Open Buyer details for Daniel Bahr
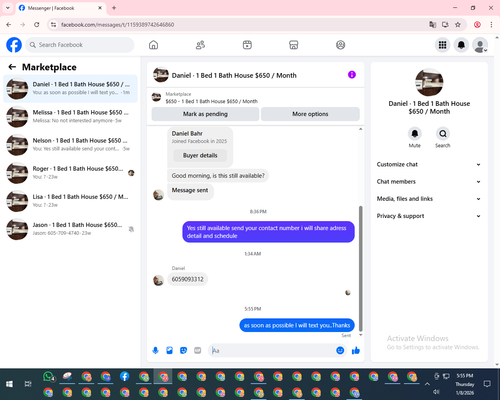This screenshot has height=400, width=500. (x=200, y=155)
